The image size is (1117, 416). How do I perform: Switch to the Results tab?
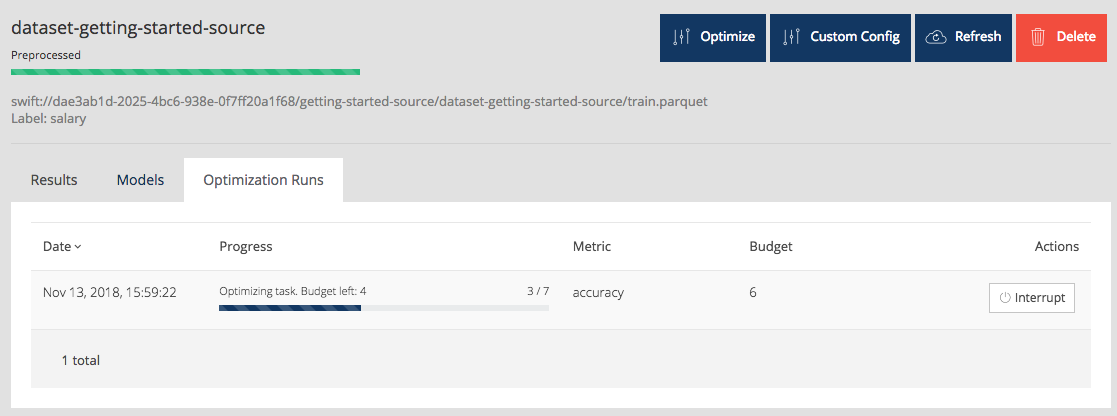click(54, 180)
